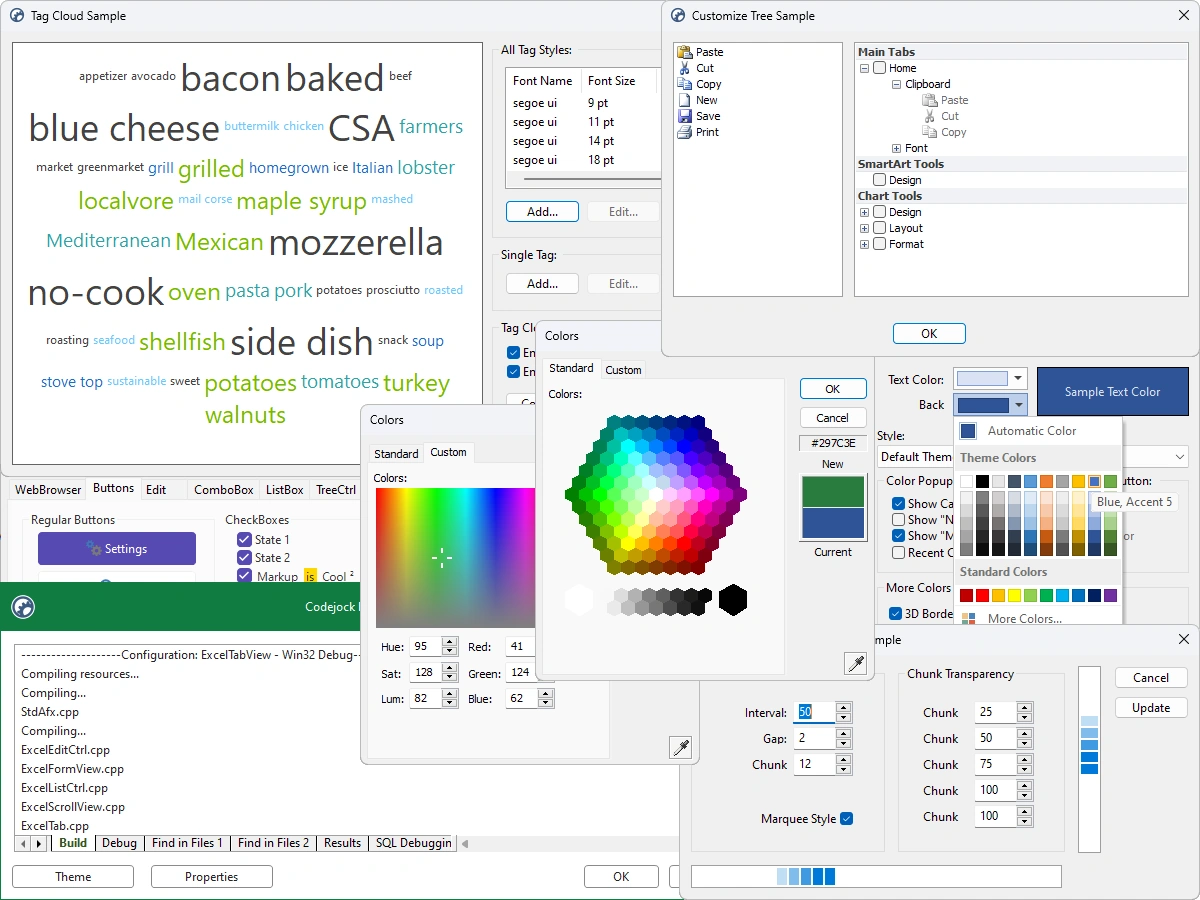Click the right scroll arrow of the output tabs
The height and width of the screenshot is (900, 1200).
click(x=39, y=844)
